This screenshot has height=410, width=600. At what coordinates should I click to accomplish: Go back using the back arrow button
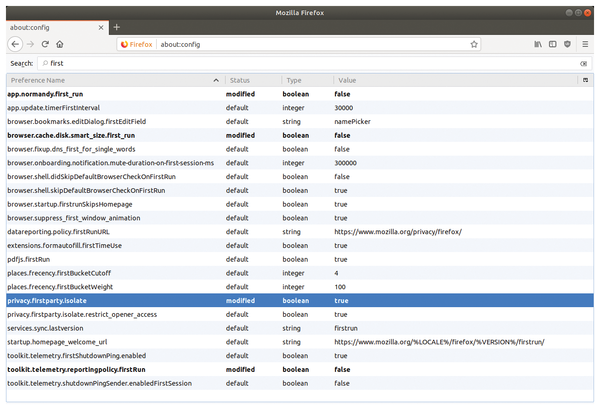[x=15, y=44]
